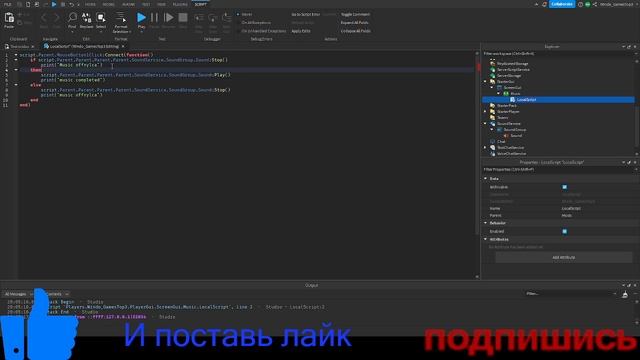Select the SCRIPT ribbon tab
The image size is (640, 360).
tap(200, 4)
